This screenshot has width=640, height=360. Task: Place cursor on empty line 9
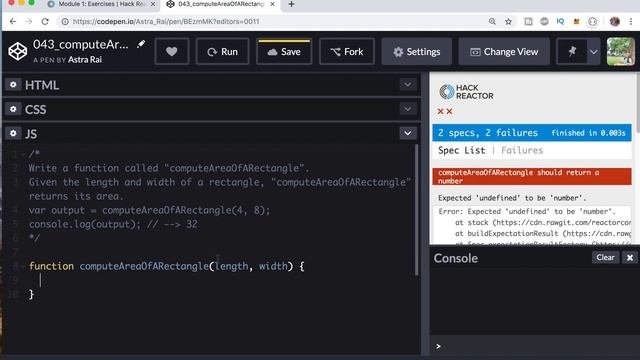tap(220, 280)
